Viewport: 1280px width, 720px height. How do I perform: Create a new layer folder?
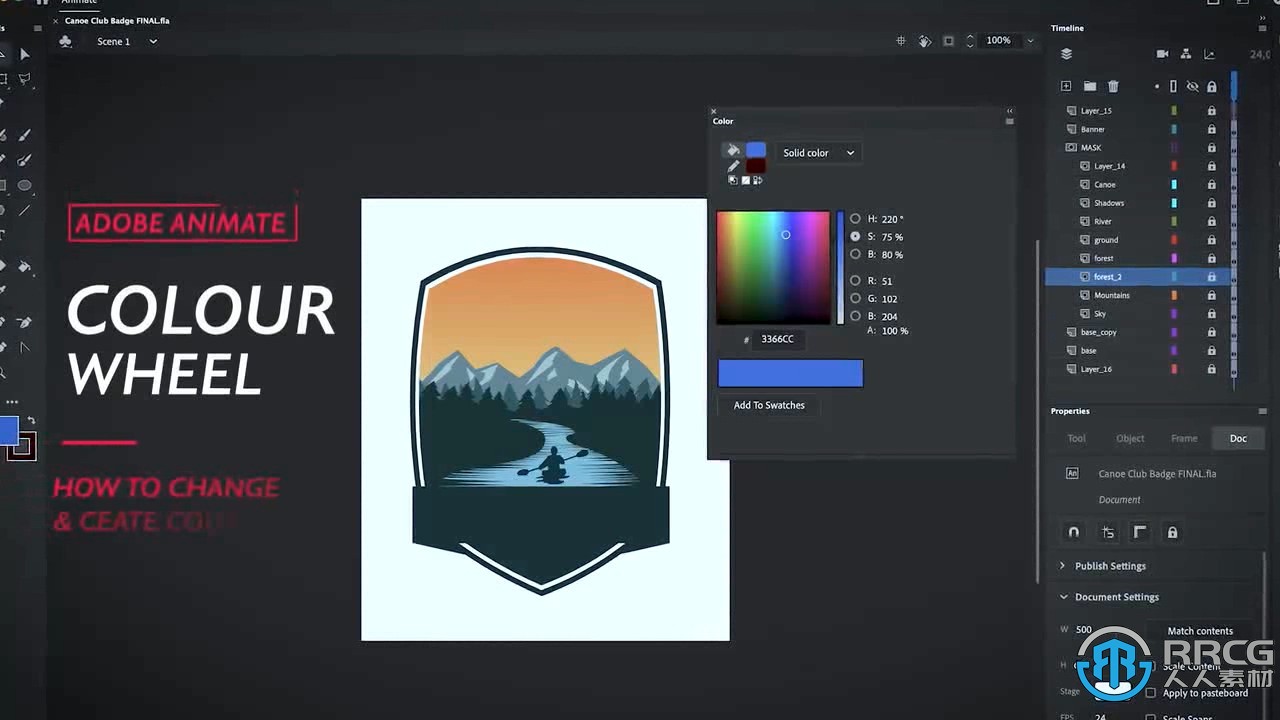[x=1090, y=86]
